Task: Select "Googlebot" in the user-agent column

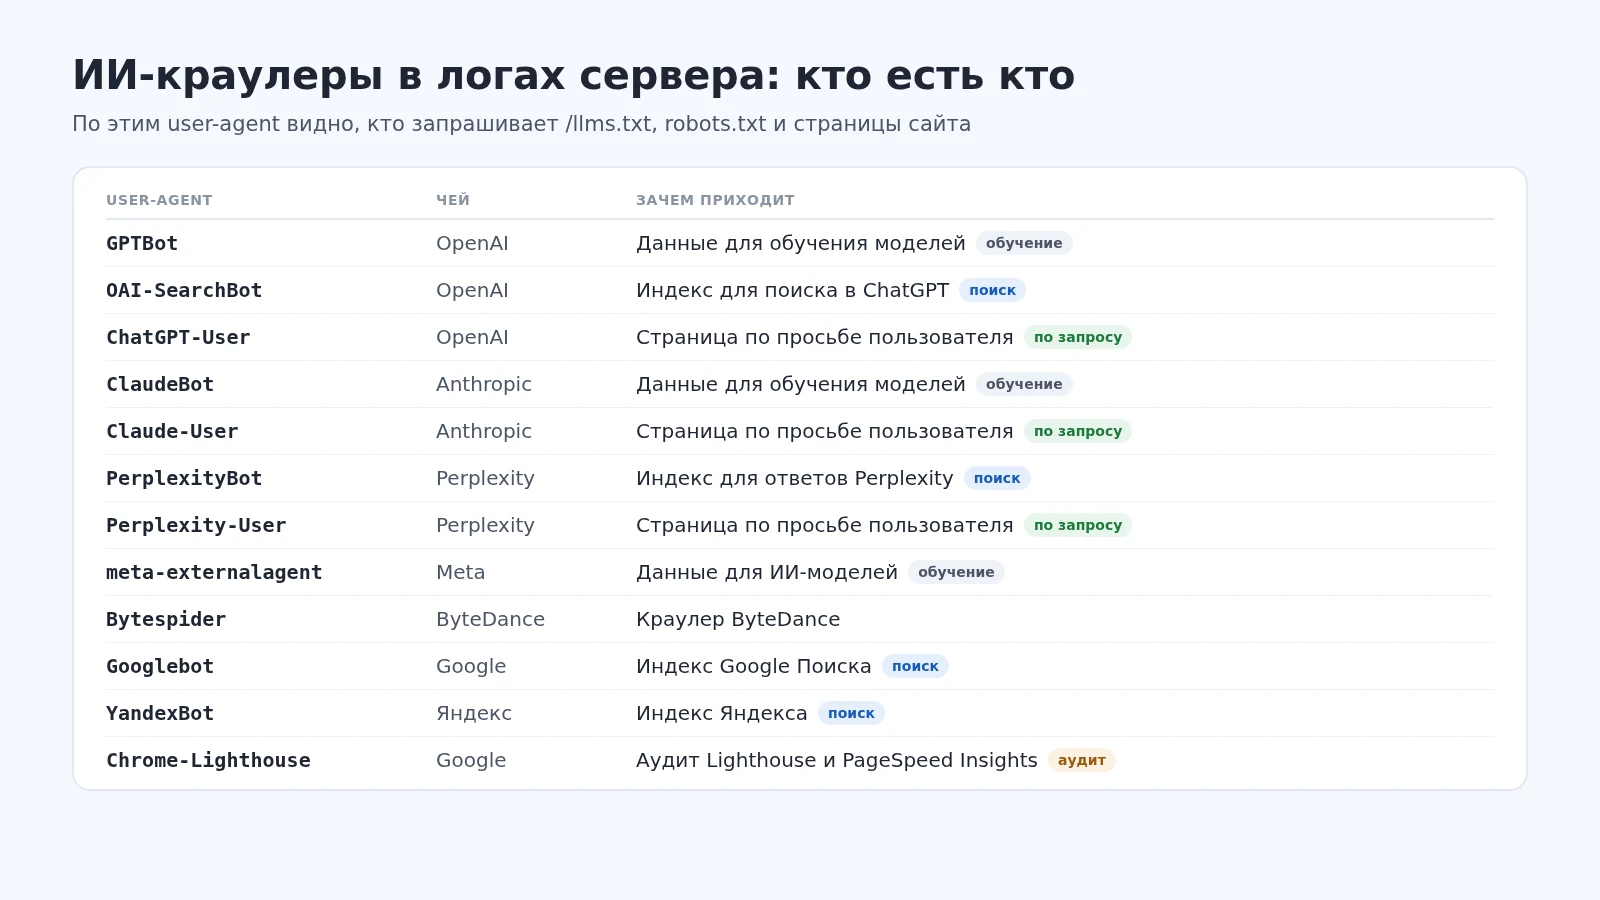Action: pos(160,666)
